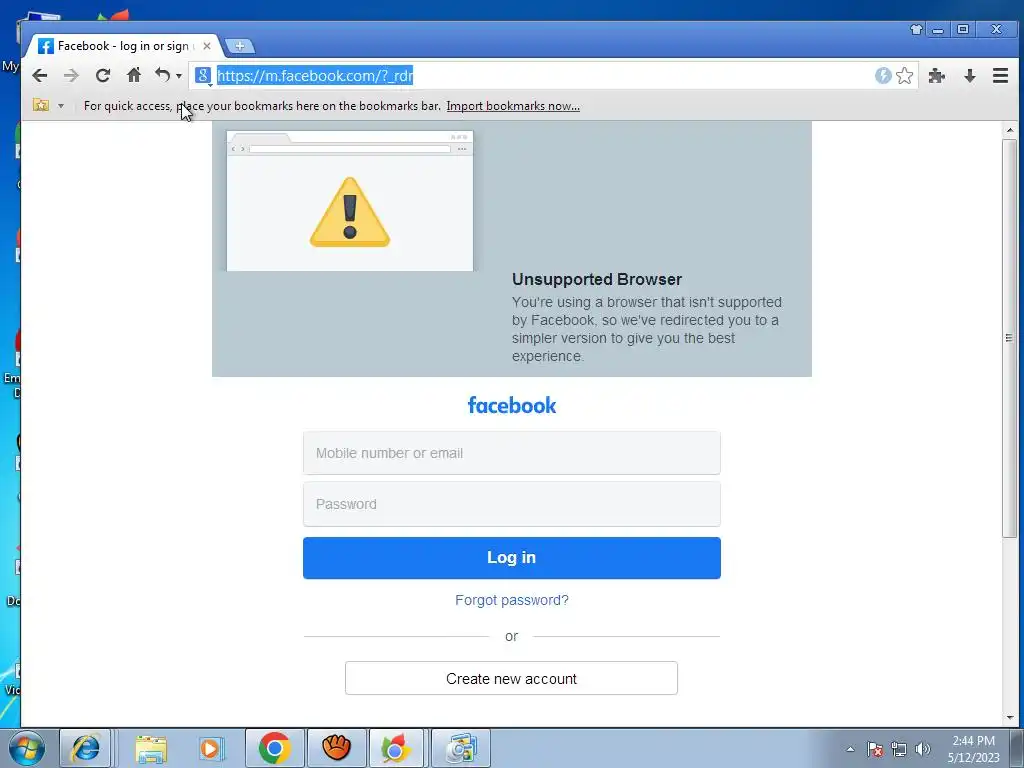The width and height of the screenshot is (1024, 768).
Task: Open the Windows Start menu
Action: coord(27,748)
